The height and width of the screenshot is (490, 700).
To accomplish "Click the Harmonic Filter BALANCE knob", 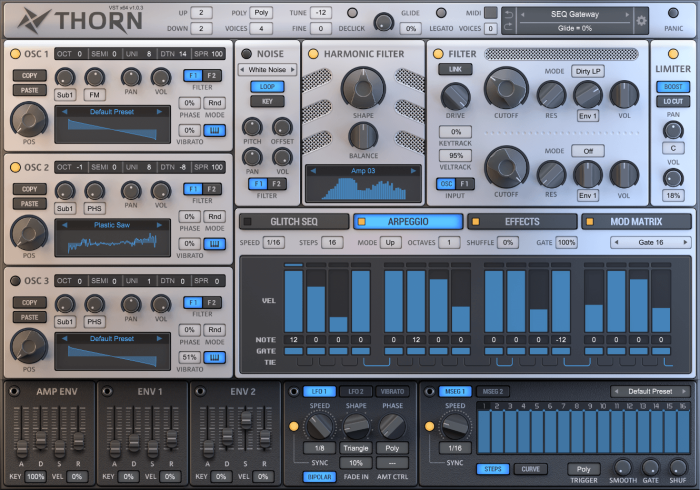I will click(363, 136).
